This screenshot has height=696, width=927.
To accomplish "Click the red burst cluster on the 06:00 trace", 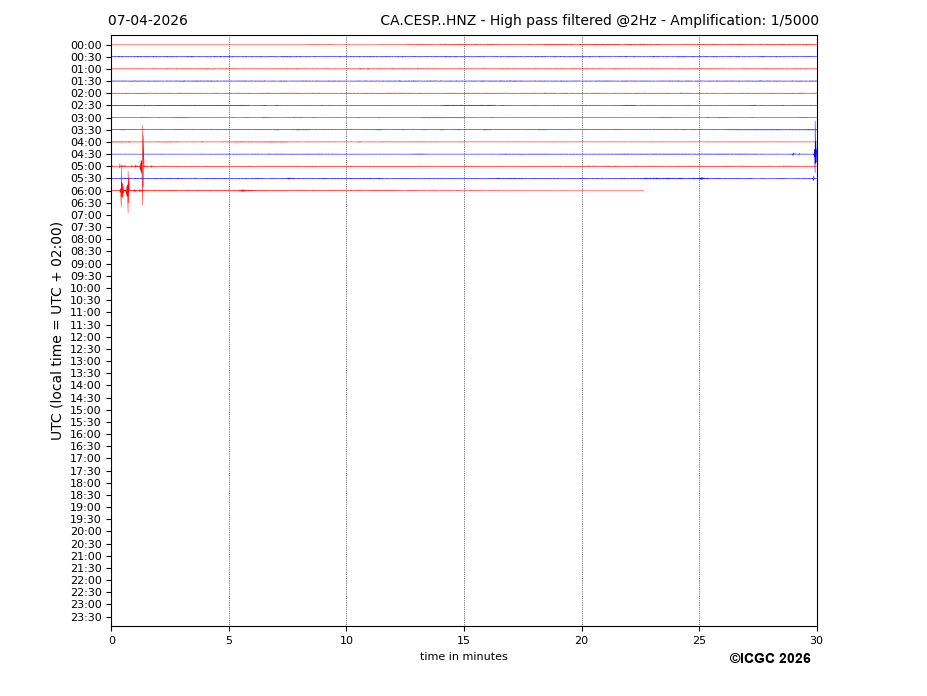I will (124, 190).
